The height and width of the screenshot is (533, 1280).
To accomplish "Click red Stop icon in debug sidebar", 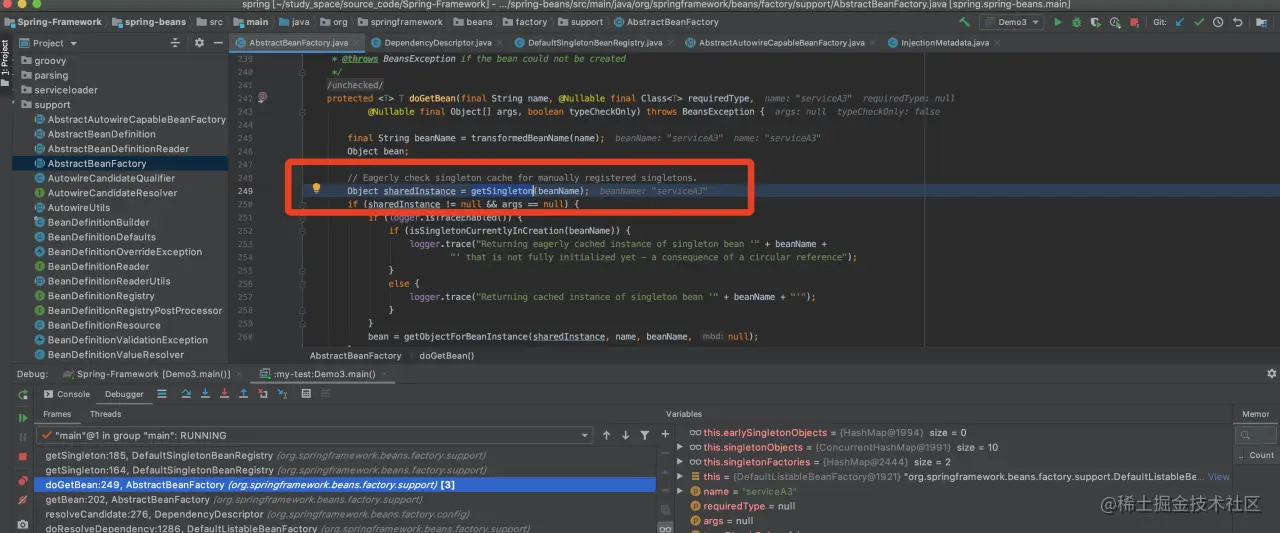I will 22,457.
